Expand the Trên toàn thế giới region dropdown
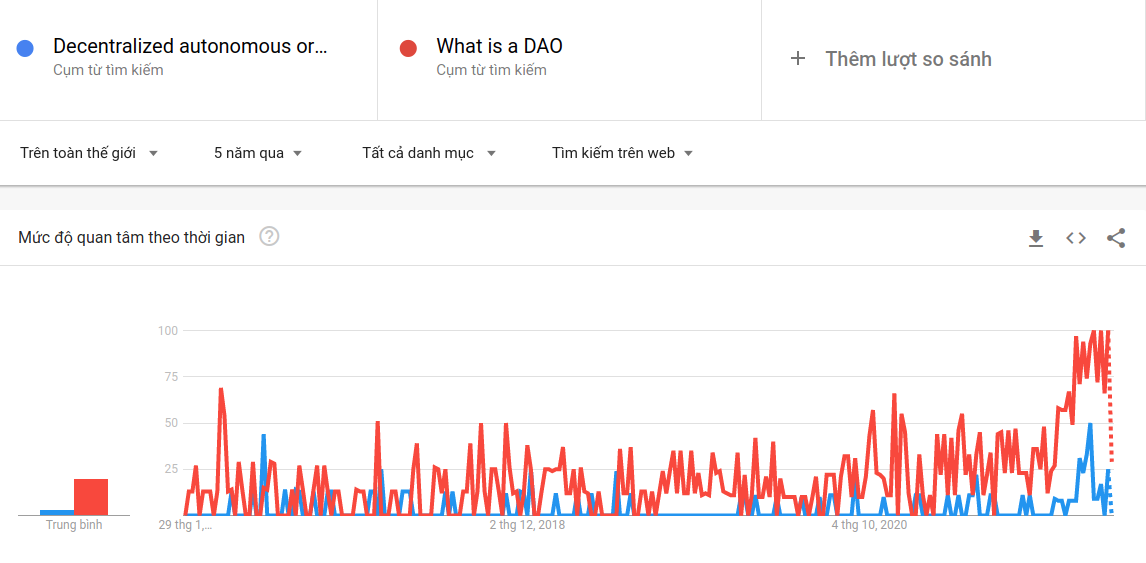This screenshot has height=563, width=1146. [89, 153]
